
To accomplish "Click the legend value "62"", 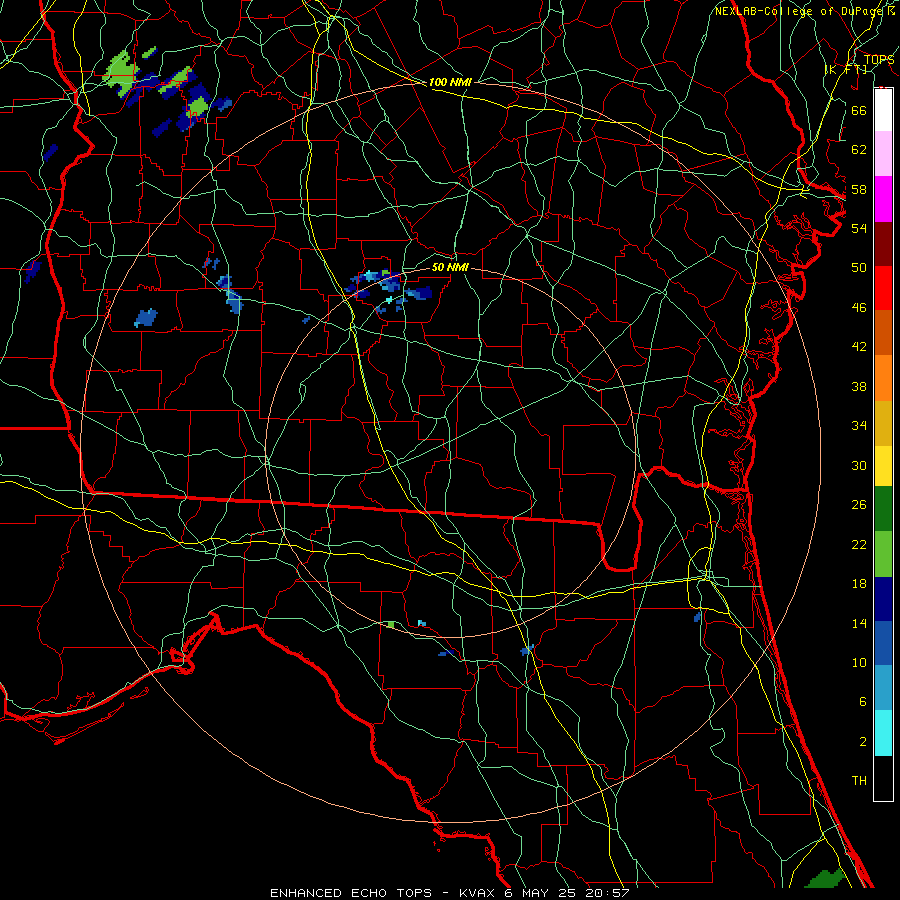I will [x=859, y=150].
